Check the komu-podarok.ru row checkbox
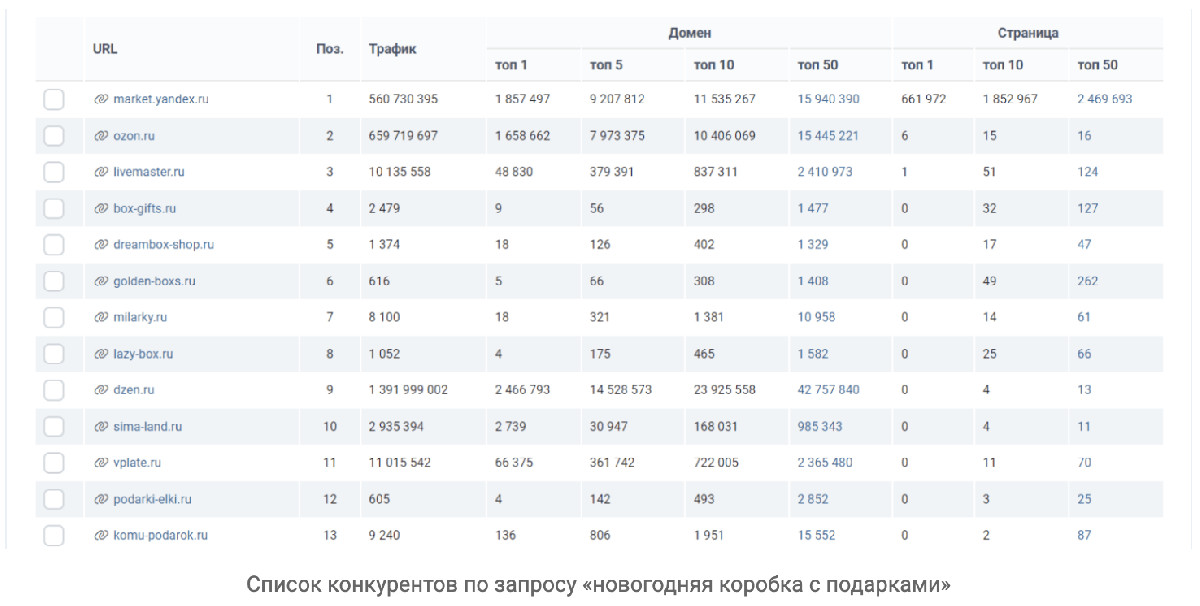 point(54,535)
